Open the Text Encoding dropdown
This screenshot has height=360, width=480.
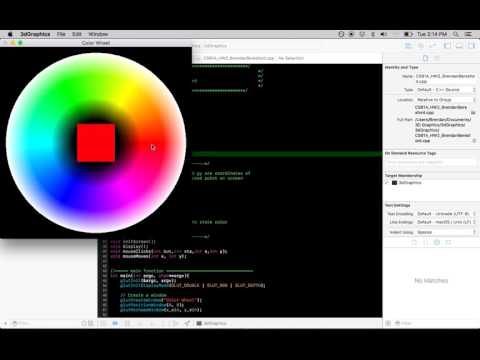pos(445,214)
